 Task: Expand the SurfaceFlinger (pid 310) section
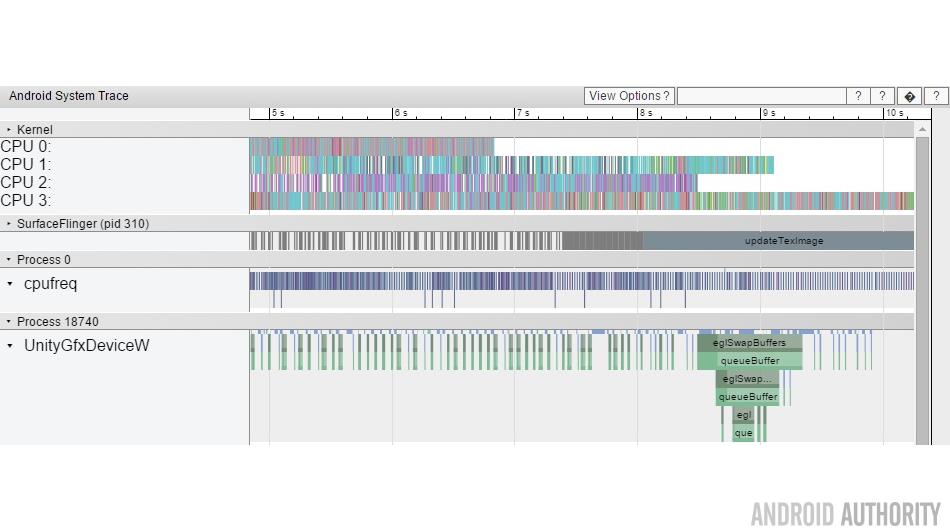9,224
